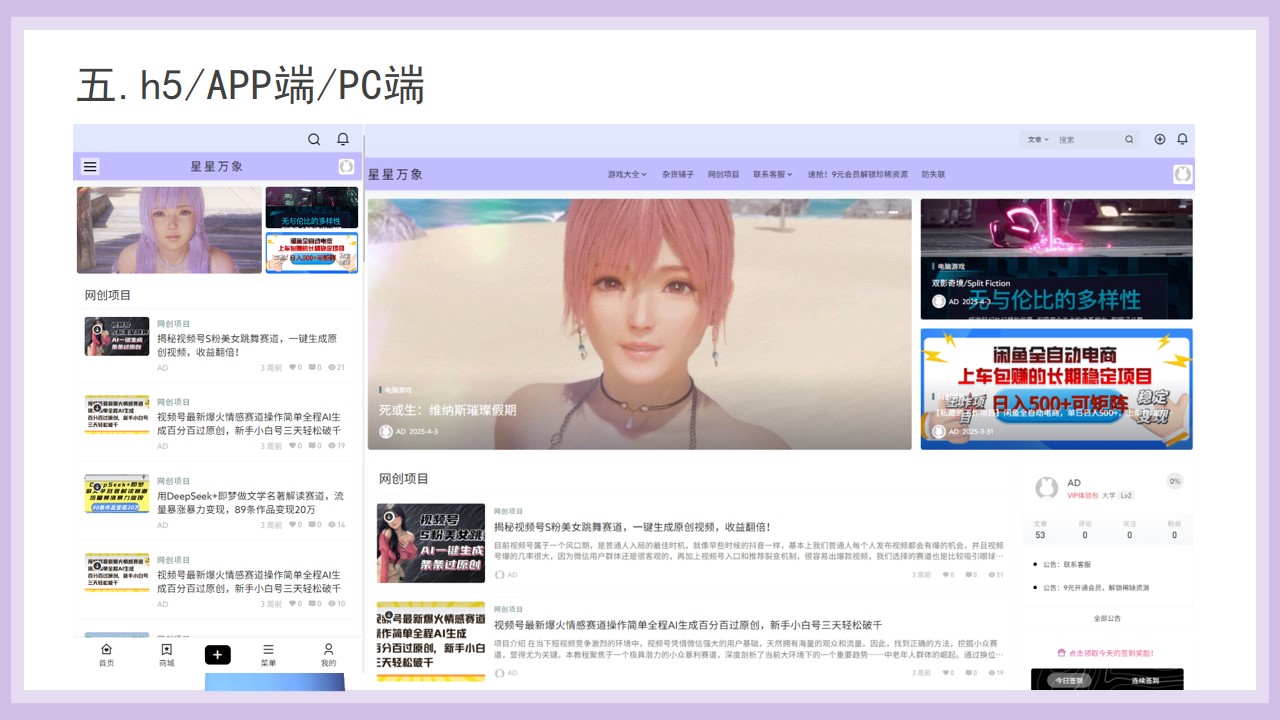Open announcement 公告：9元开通会员
This screenshot has height=720, width=1280.
1095,587
